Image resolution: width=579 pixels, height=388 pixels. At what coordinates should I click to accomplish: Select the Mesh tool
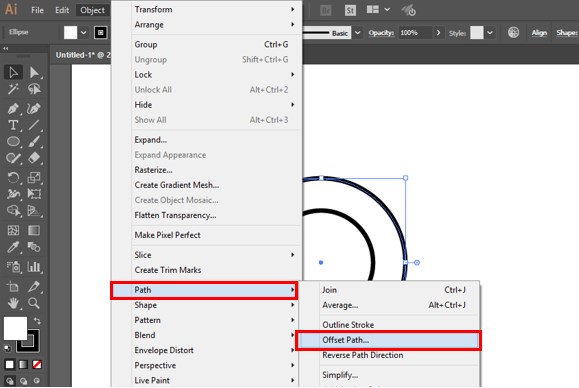[14, 230]
